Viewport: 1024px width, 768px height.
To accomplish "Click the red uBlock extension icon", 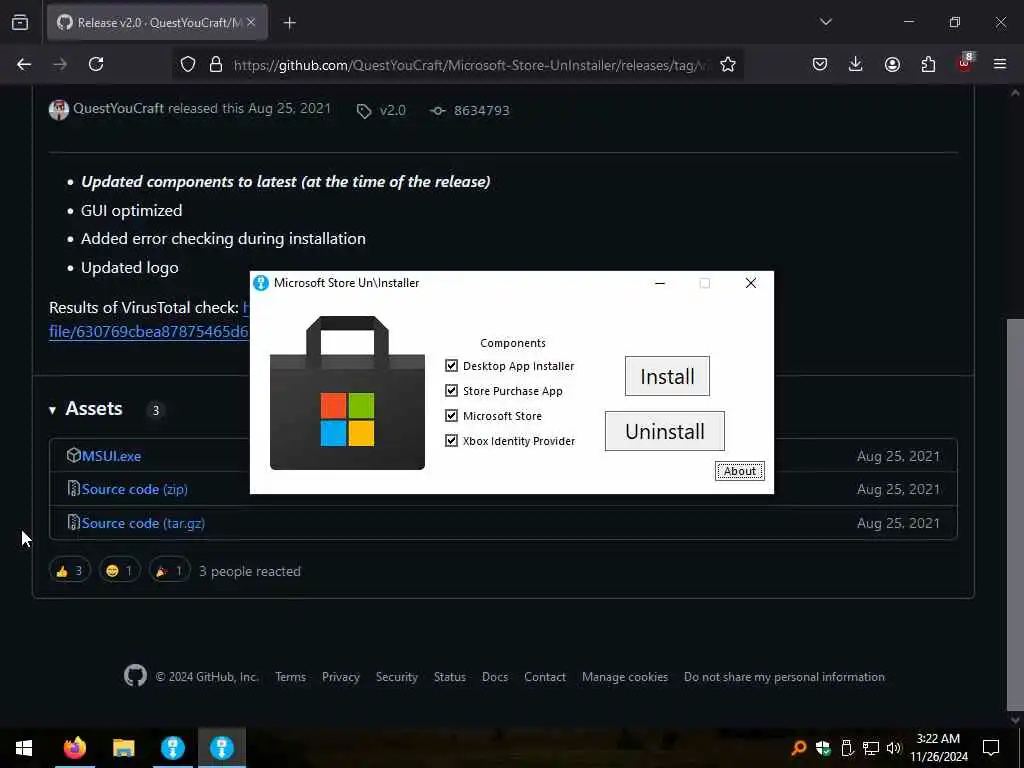I will click(965, 63).
